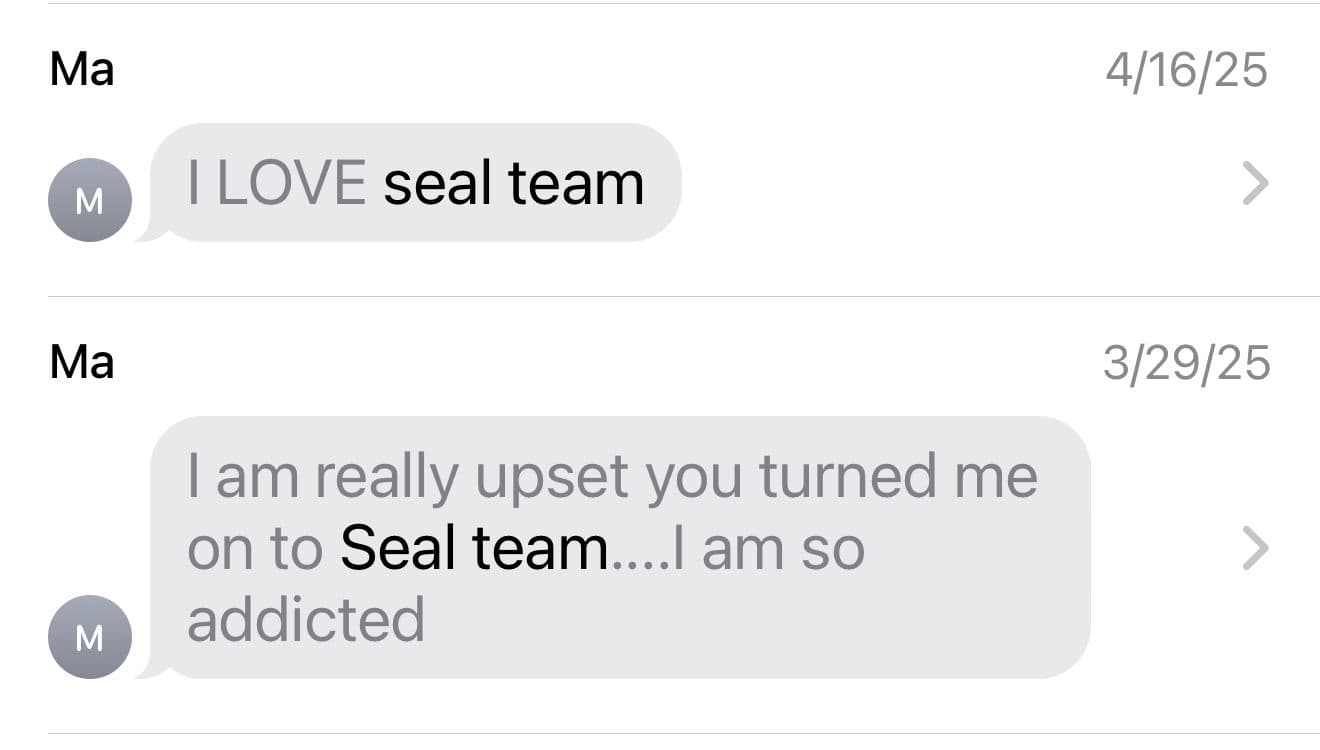1320x750 pixels.
Task: Open the "I am really upset" message bubble
Action: (620, 548)
